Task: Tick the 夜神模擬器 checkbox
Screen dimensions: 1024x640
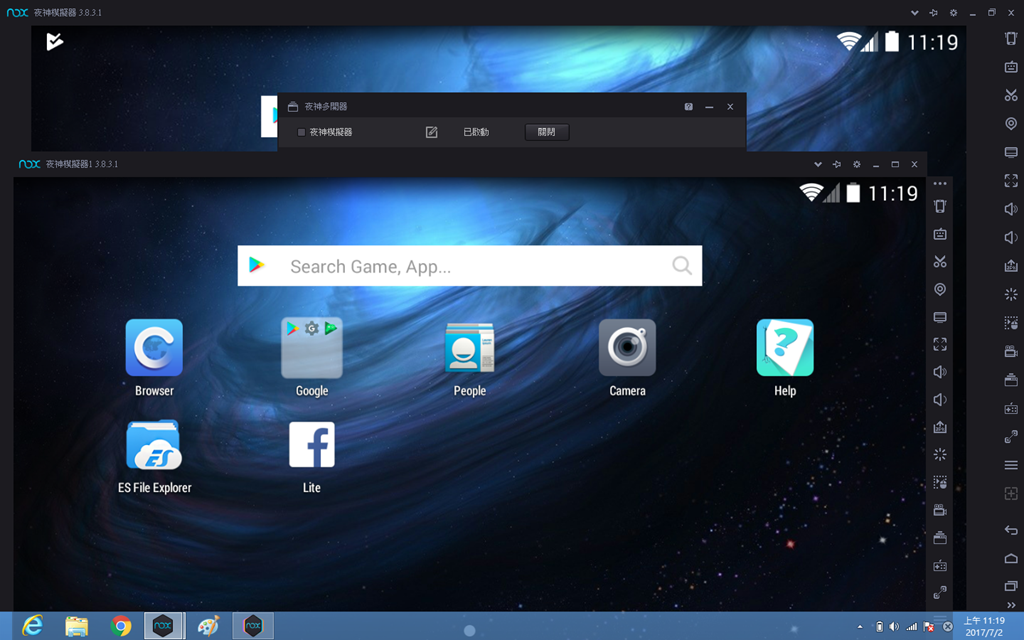Action: tap(301, 132)
